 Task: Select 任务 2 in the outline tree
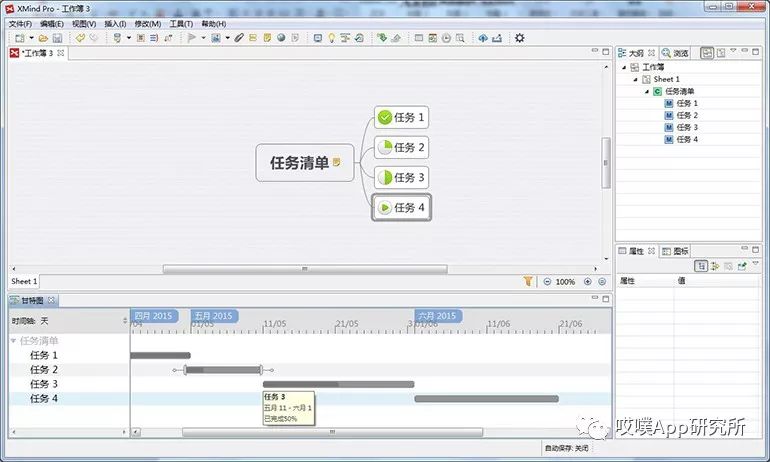(687, 115)
